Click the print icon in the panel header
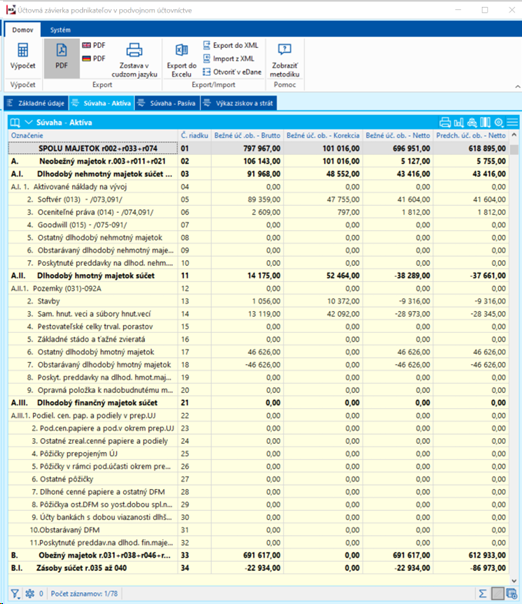 [445, 122]
